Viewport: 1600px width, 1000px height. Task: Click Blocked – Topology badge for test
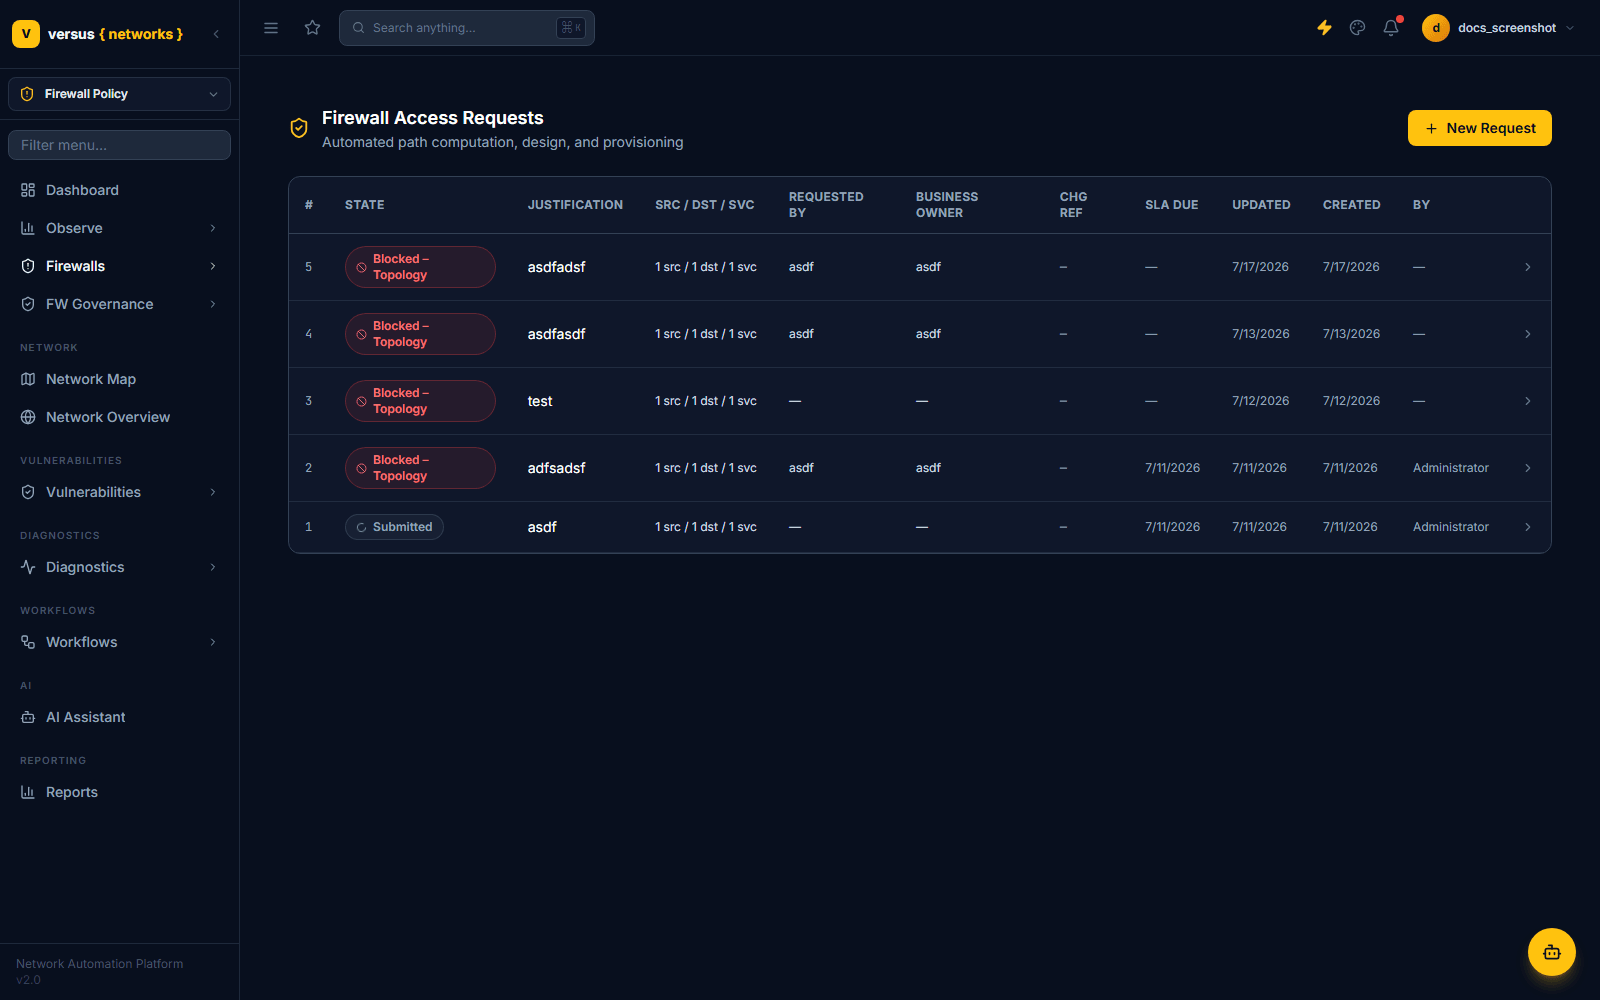pos(420,401)
